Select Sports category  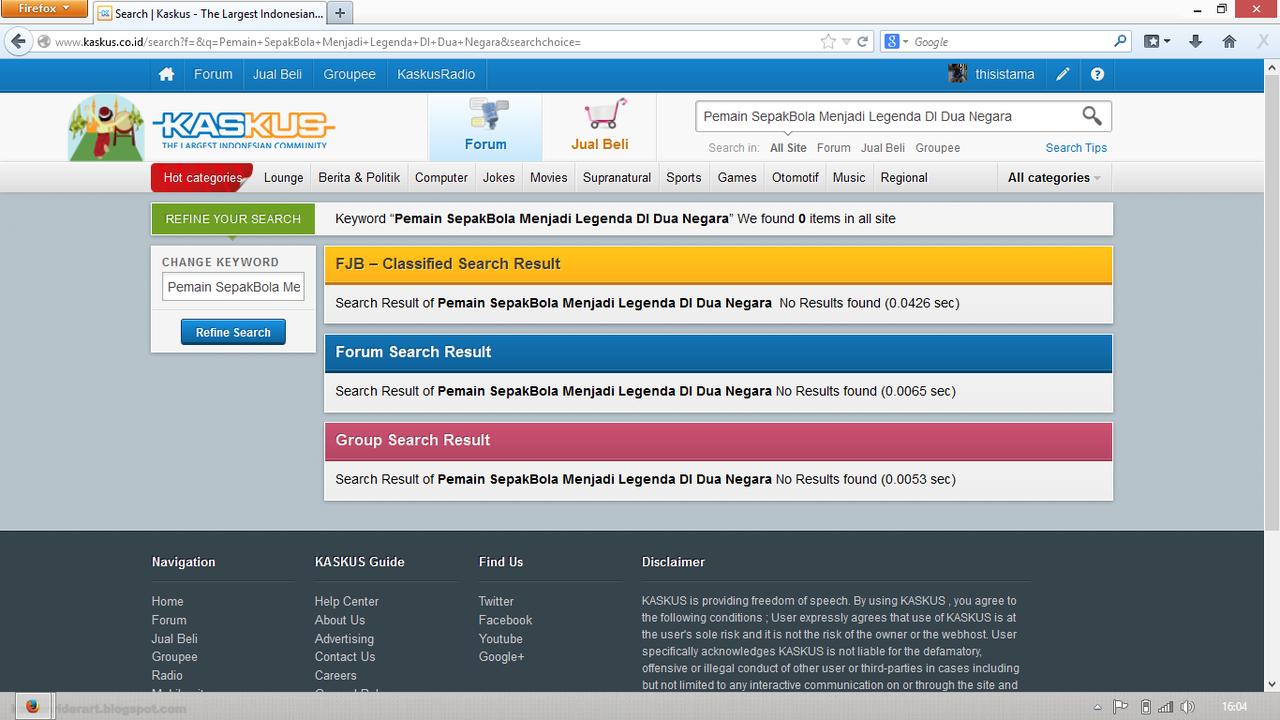[x=684, y=177]
